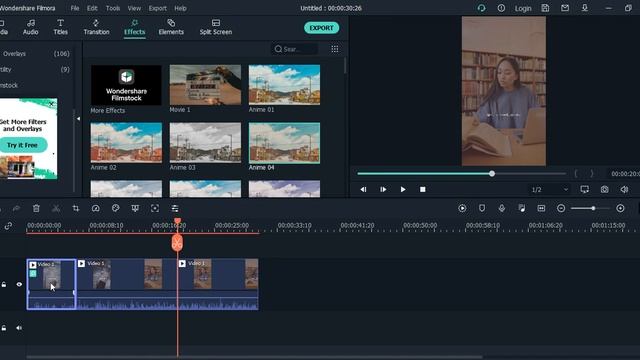
Task: Open the View menu
Action: [134, 8]
